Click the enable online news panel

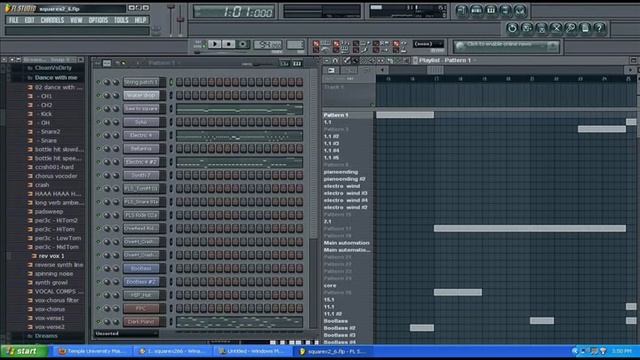tap(507, 46)
